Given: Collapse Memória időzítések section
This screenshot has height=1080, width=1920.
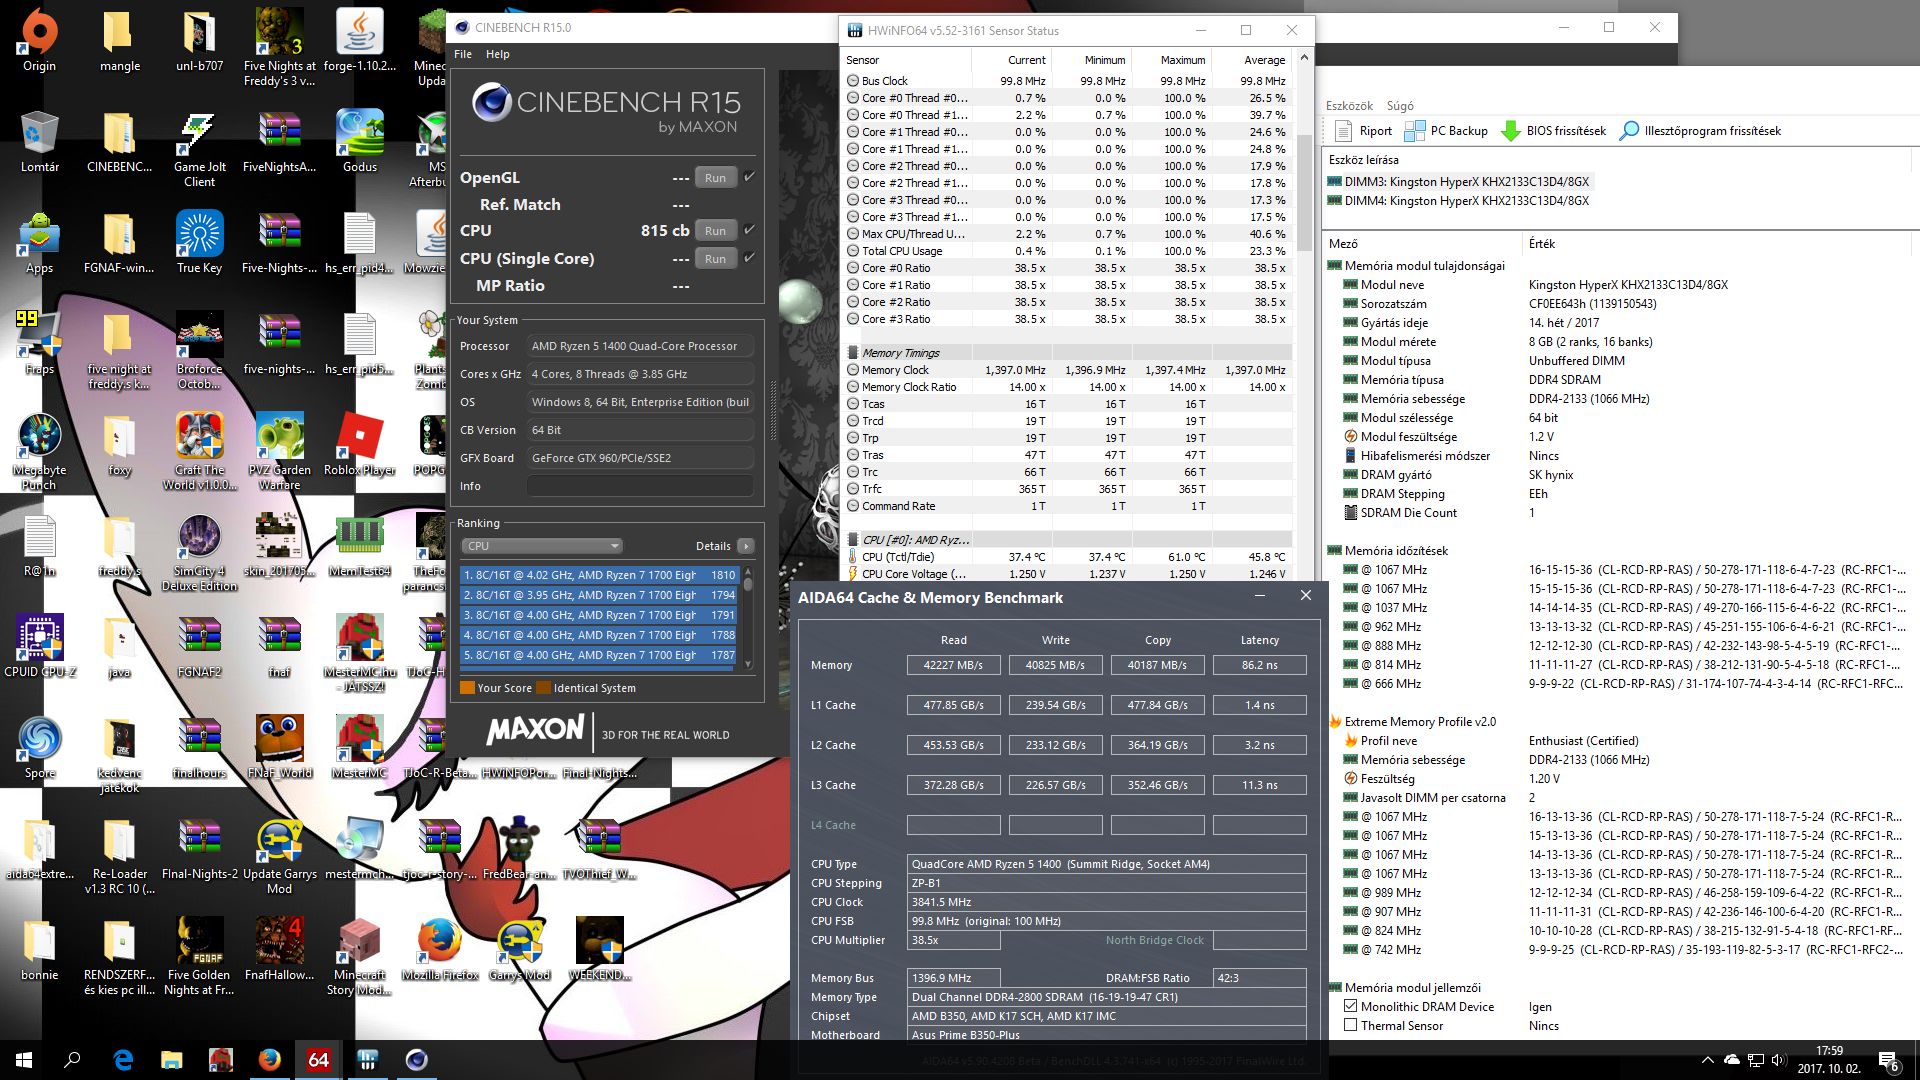Looking at the screenshot, I should click(1334, 551).
